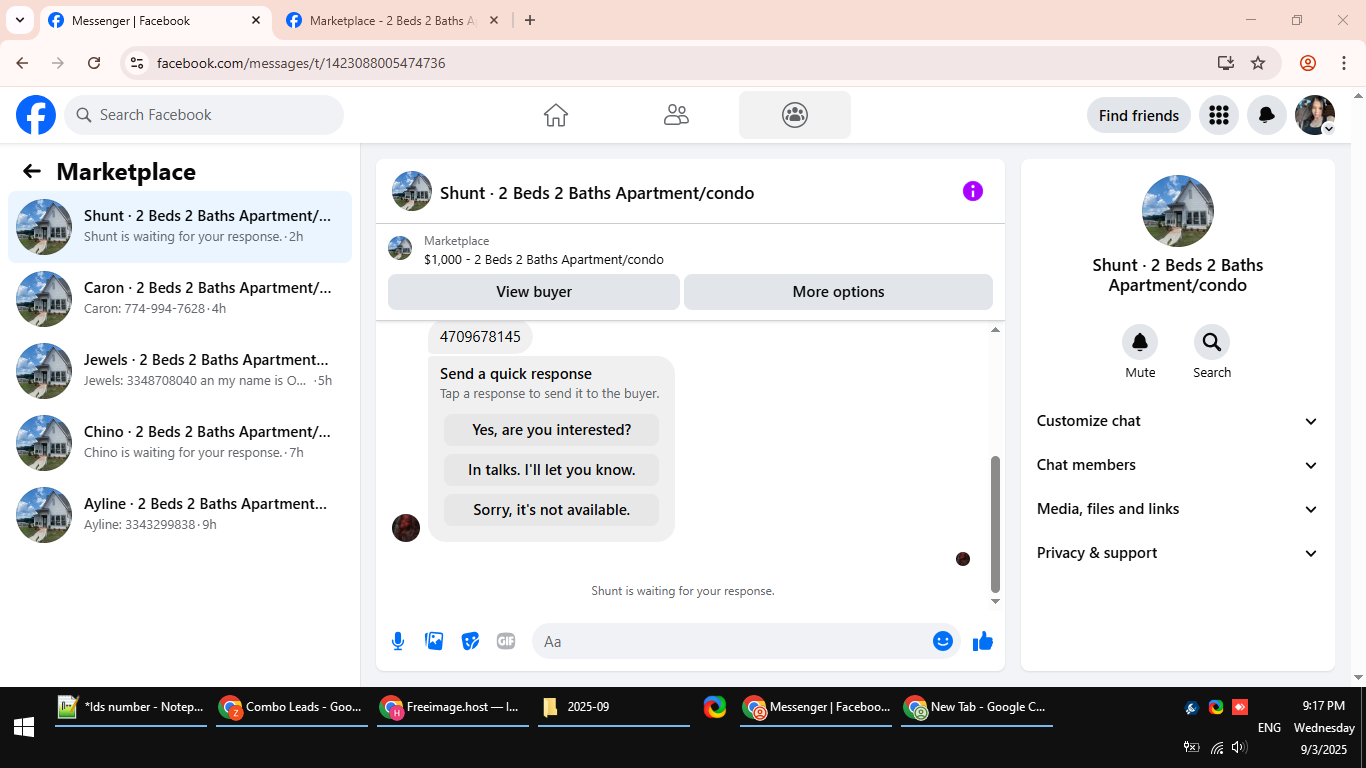
Task: Focus the Search Facebook field
Action: coord(204,115)
